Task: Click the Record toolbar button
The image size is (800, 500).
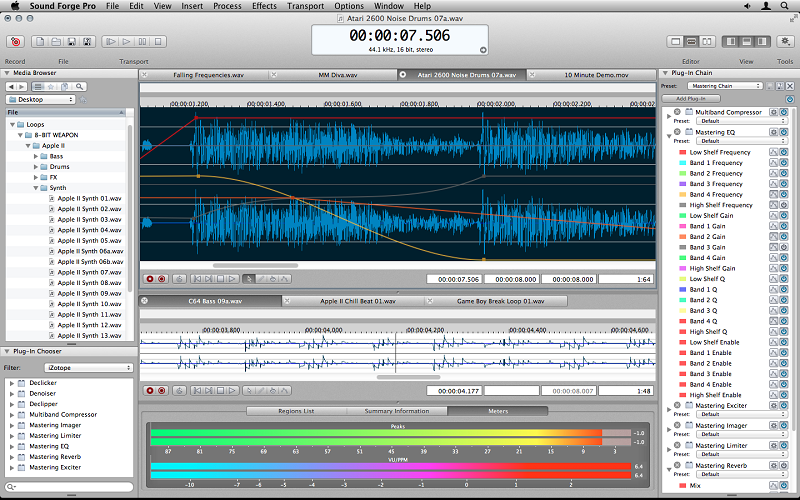Action: (x=16, y=41)
